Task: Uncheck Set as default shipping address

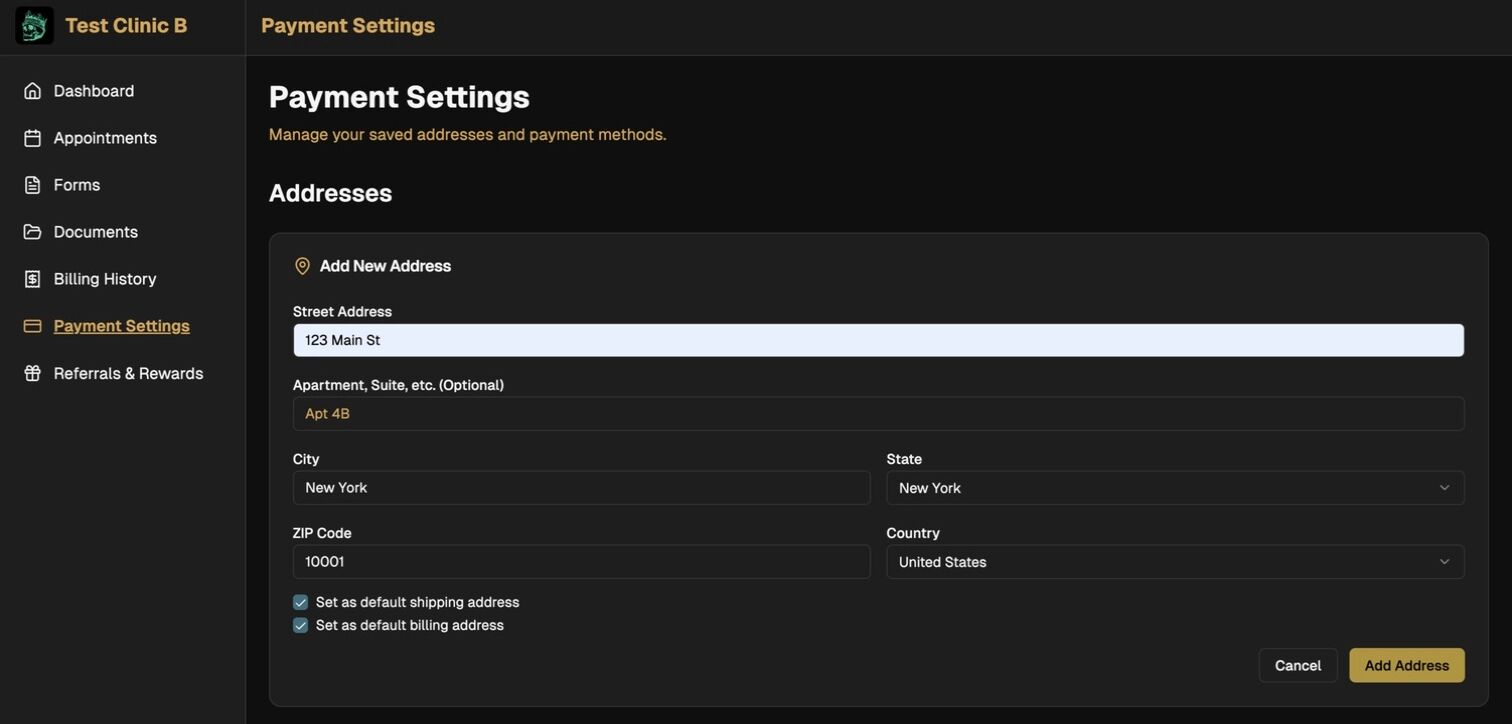Action: coord(300,602)
